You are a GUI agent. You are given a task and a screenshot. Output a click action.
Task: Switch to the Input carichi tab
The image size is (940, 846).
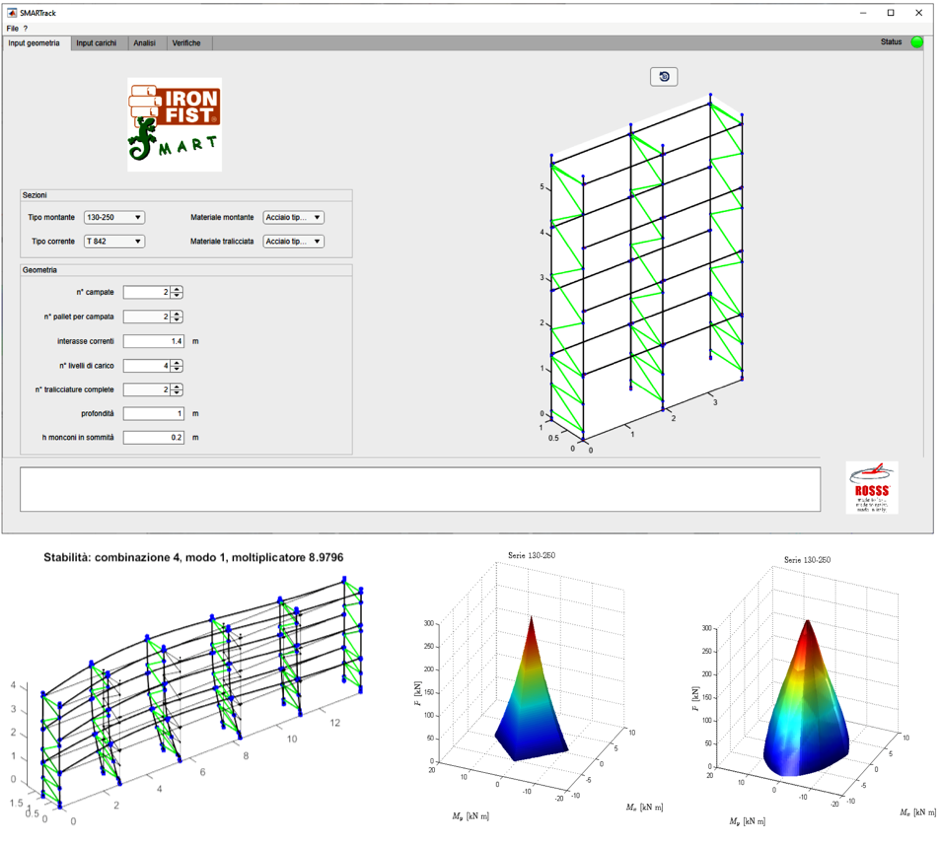pyautogui.click(x=97, y=43)
